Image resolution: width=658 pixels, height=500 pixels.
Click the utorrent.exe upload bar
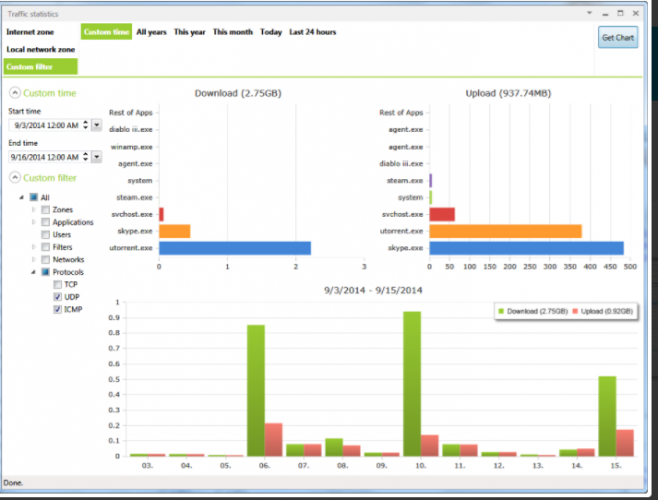pos(505,231)
